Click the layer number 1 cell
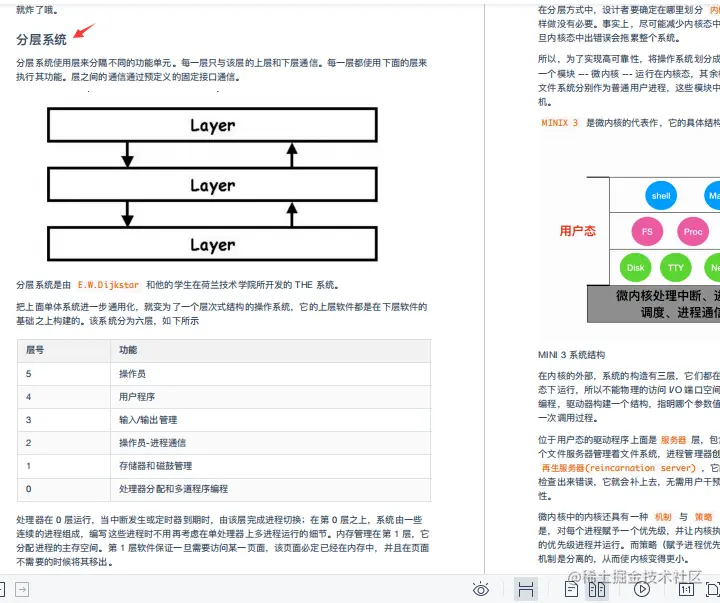The height and width of the screenshot is (603, 720). [x=63, y=466]
